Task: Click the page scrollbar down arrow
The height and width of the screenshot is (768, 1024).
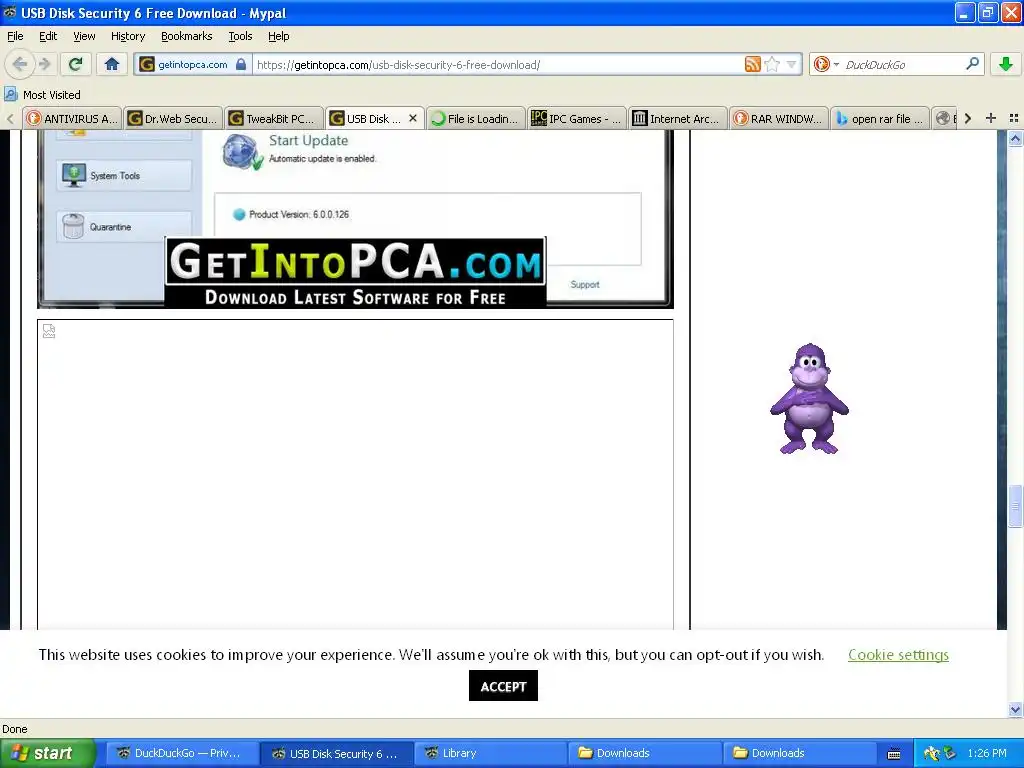Action: click(1015, 709)
